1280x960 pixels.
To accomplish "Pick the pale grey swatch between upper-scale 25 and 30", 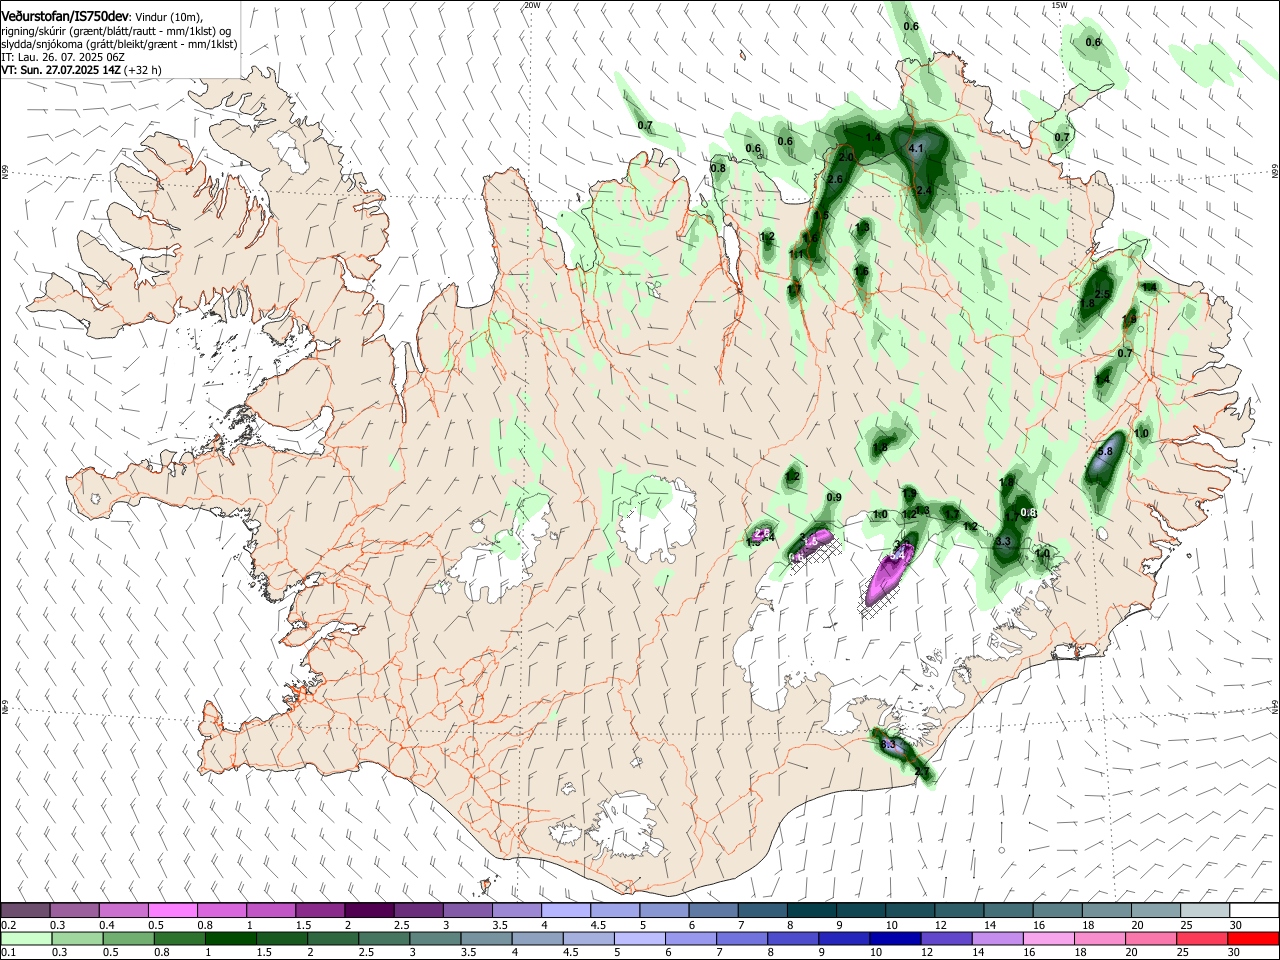I will pyautogui.click(x=1204, y=911).
